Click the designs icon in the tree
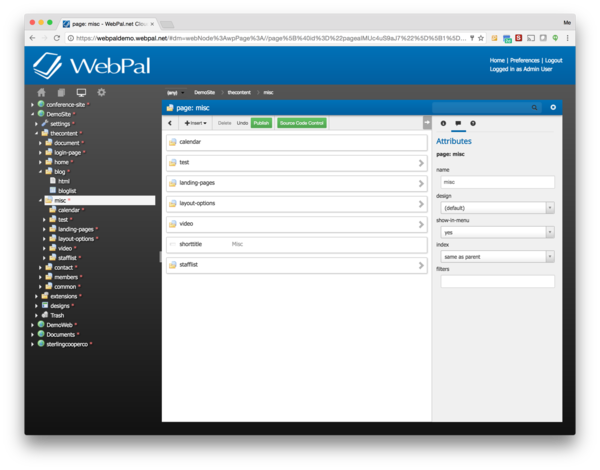 [x=45, y=305]
